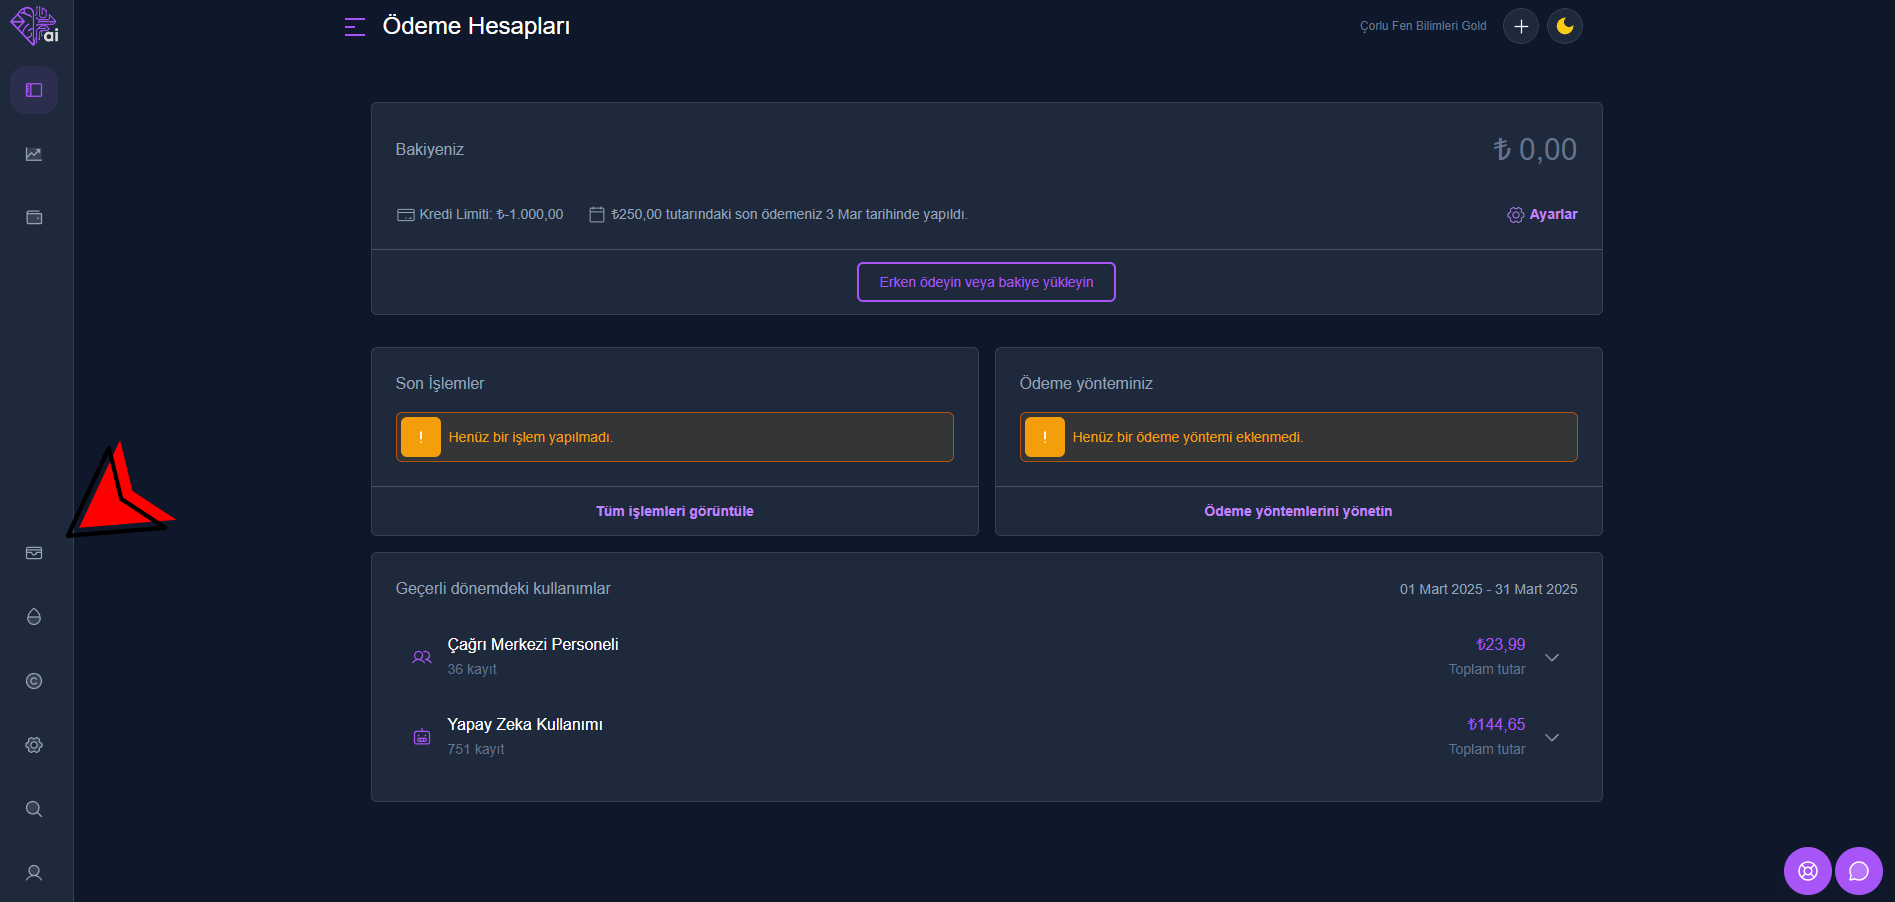The width and height of the screenshot is (1895, 902).
Task: Click the 'Bakiyeniz' label
Action: [430, 149]
